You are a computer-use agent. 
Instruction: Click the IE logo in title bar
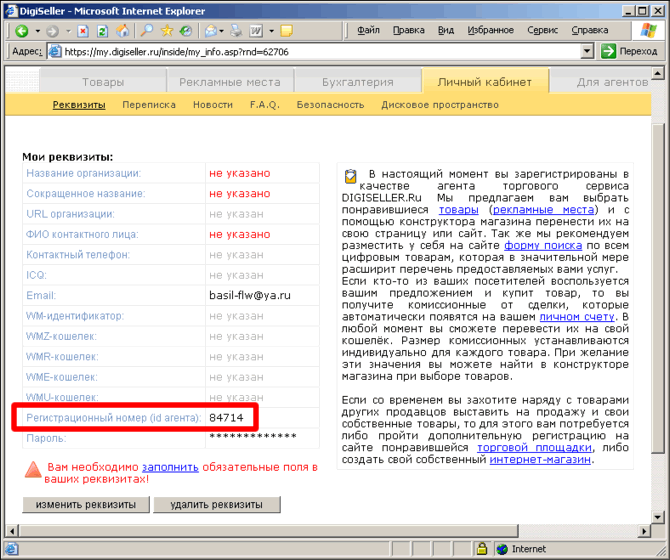pos(11,11)
